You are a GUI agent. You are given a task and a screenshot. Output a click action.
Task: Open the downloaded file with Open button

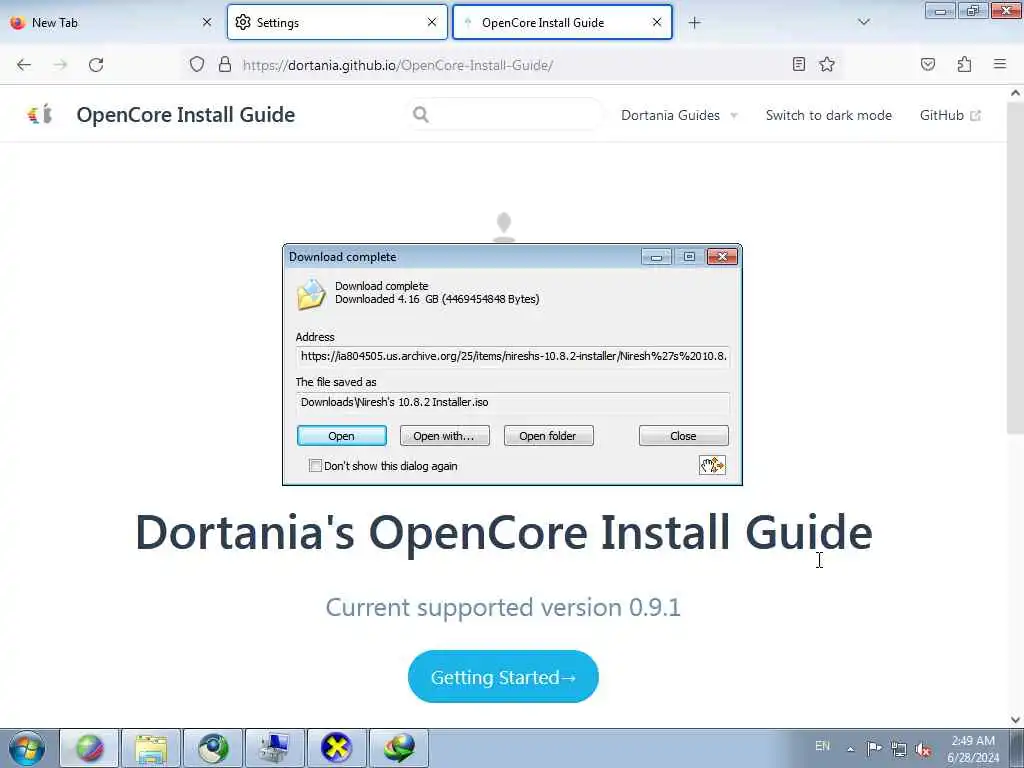tap(342, 436)
